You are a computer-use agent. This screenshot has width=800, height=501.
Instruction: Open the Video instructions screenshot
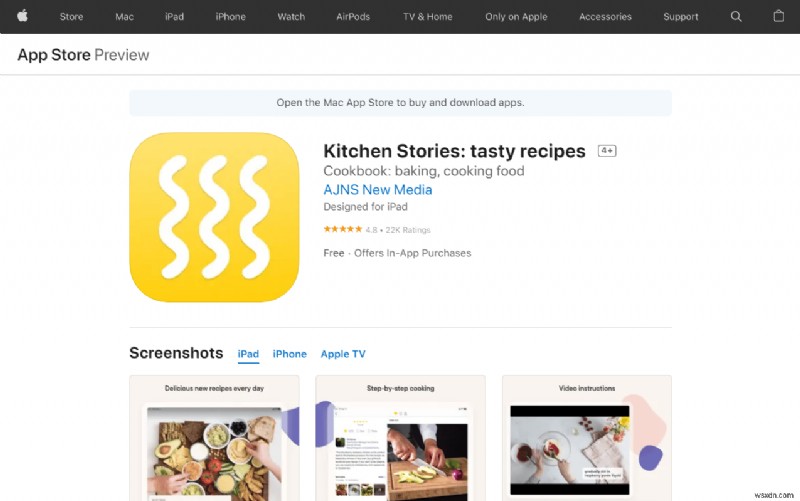(x=586, y=440)
